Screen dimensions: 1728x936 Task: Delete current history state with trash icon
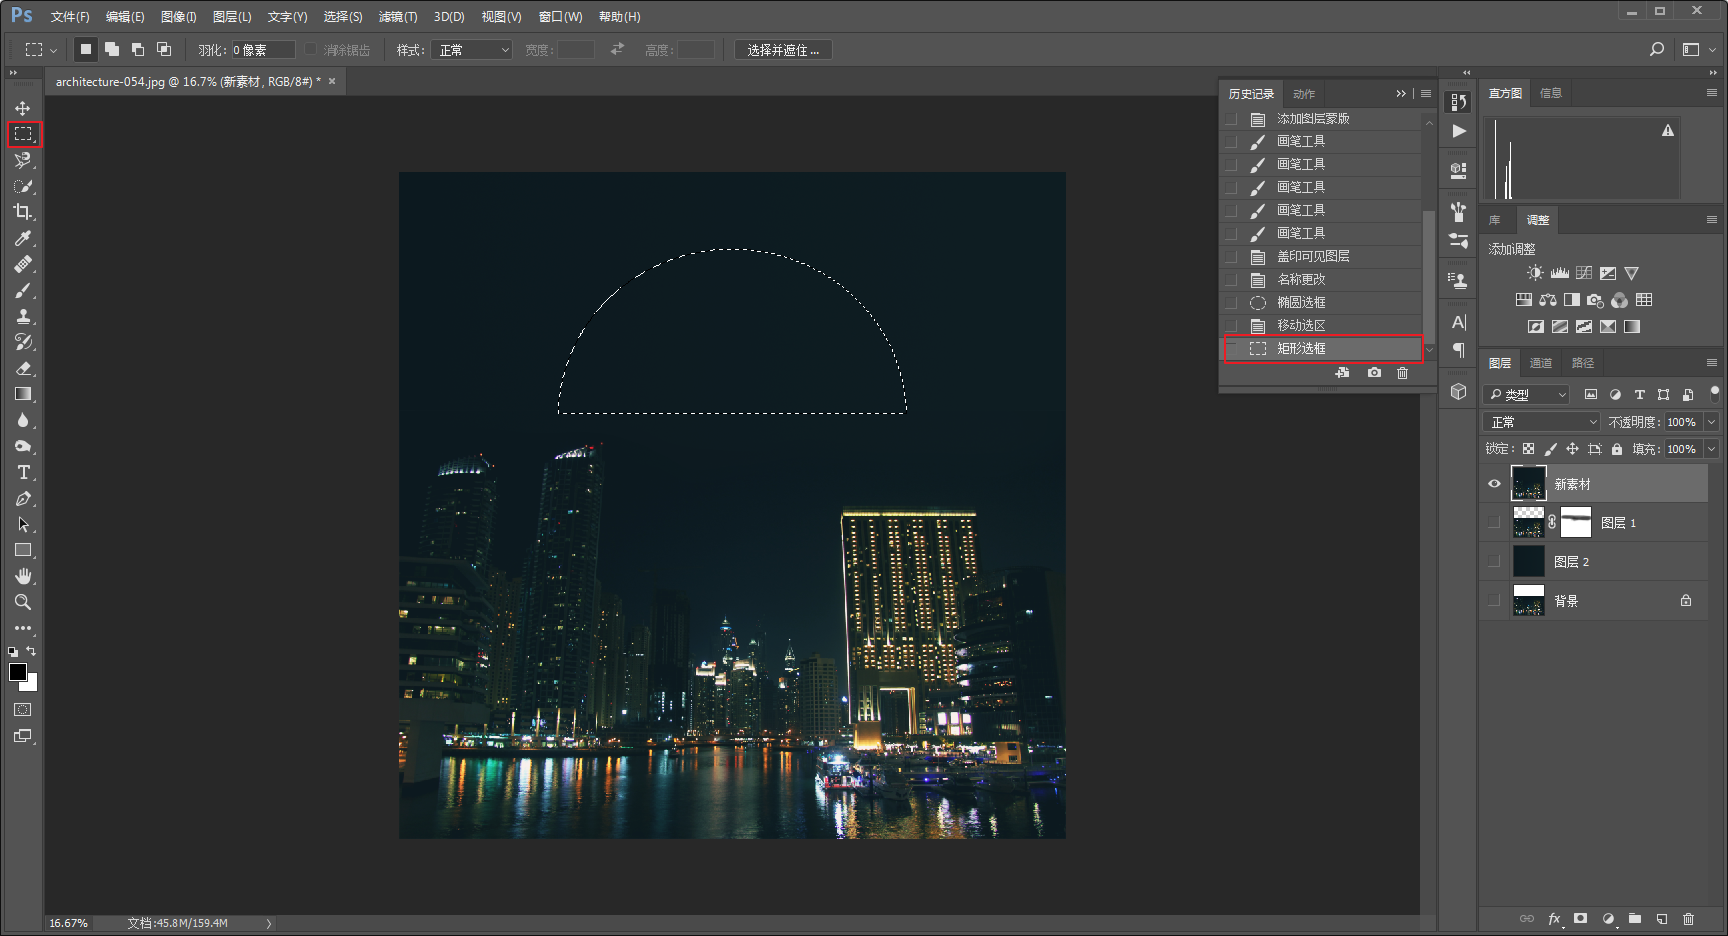click(1402, 373)
